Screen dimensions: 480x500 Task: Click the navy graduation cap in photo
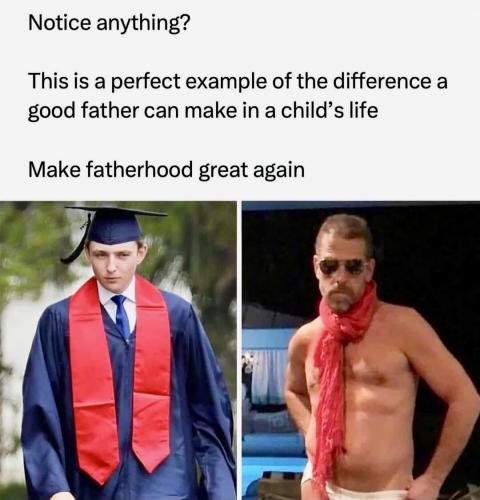click(115, 223)
